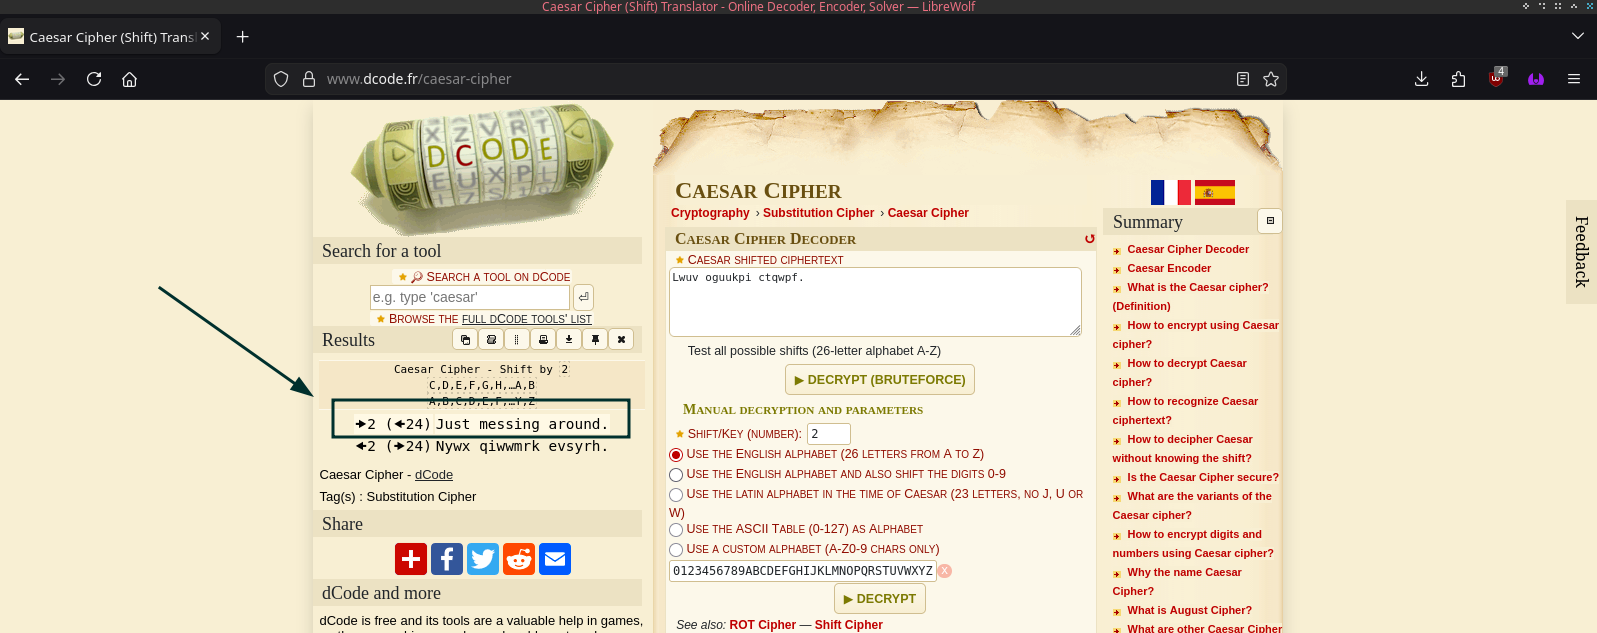Download results via the download arrow icon
1597x633 pixels.
(569, 340)
